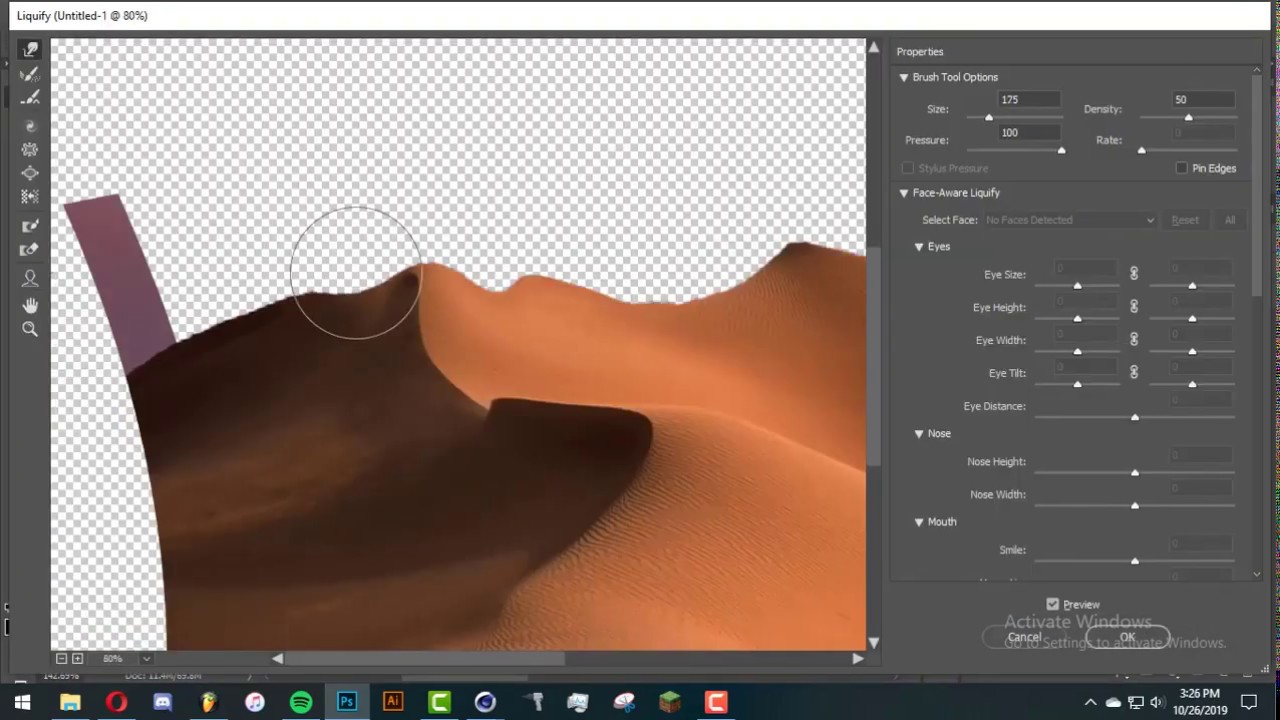Click the canvas scroll down arrow
Screen dimensions: 1280x720
874,642
